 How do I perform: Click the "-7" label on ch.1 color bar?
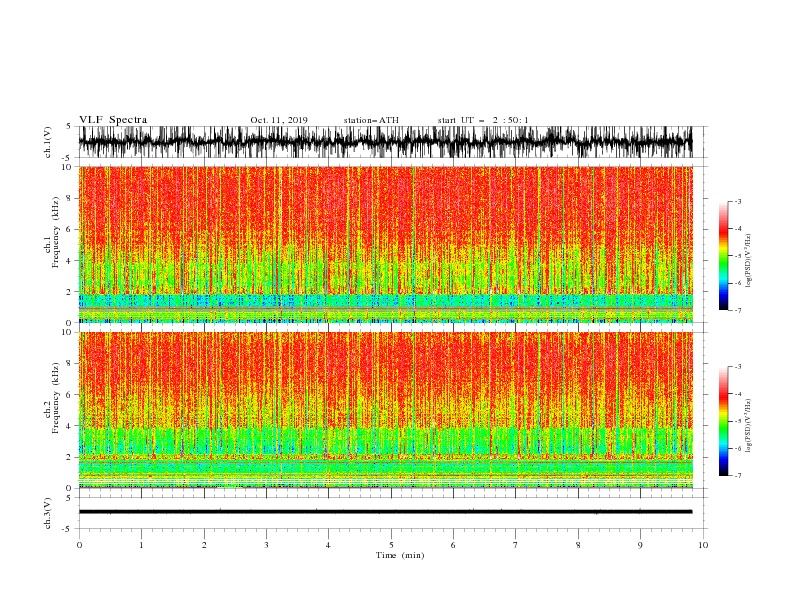click(x=738, y=310)
